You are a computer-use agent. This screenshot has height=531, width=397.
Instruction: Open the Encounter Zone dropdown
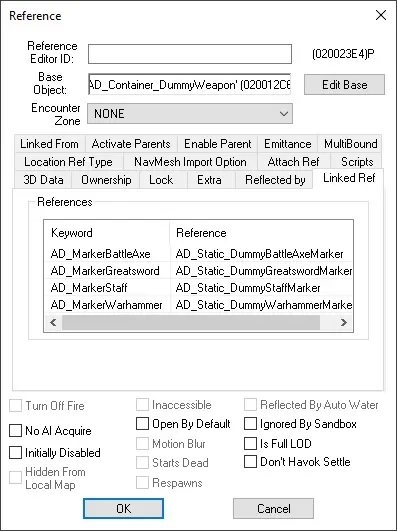[190, 113]
